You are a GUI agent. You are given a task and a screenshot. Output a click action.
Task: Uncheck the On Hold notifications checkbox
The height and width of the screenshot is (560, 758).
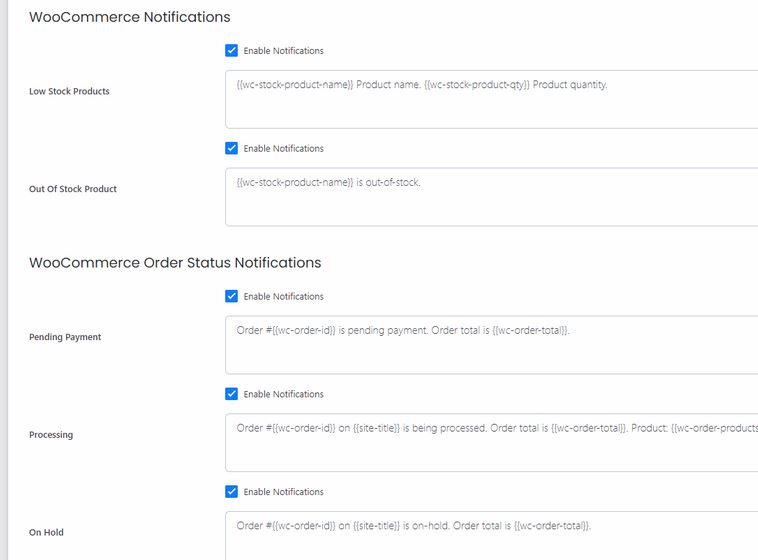pyautogui.click(x=232, y=492)
